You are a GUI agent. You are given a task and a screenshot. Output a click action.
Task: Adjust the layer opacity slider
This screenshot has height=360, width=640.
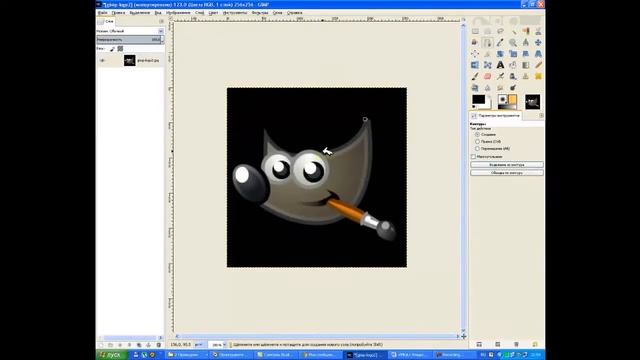tap(128, 40)
